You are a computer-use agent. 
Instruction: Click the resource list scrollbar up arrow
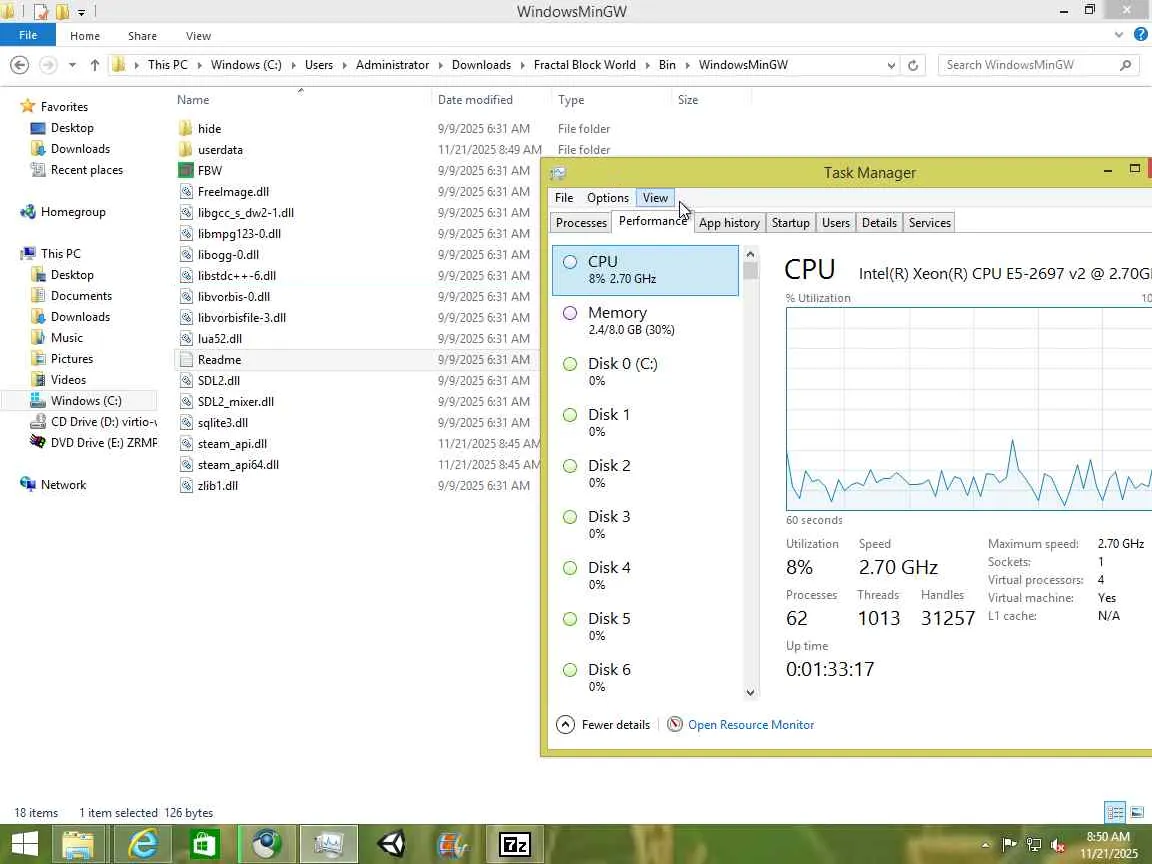pyautogui.click(x=750, y=254)
